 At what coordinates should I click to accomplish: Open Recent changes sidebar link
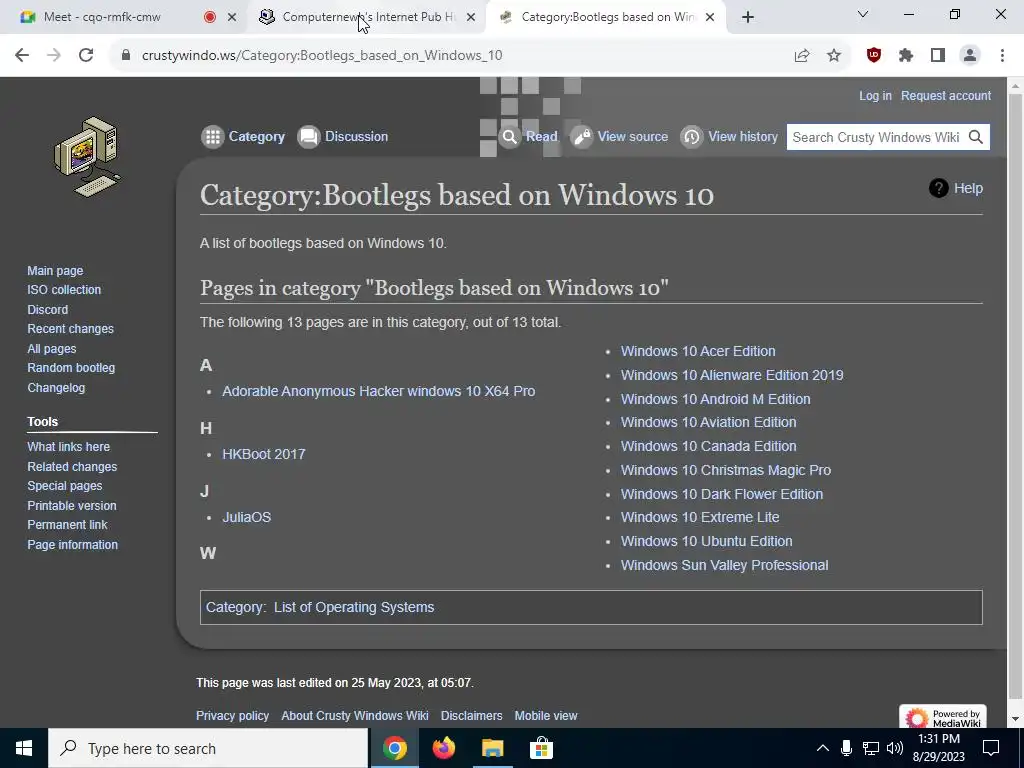71,328
